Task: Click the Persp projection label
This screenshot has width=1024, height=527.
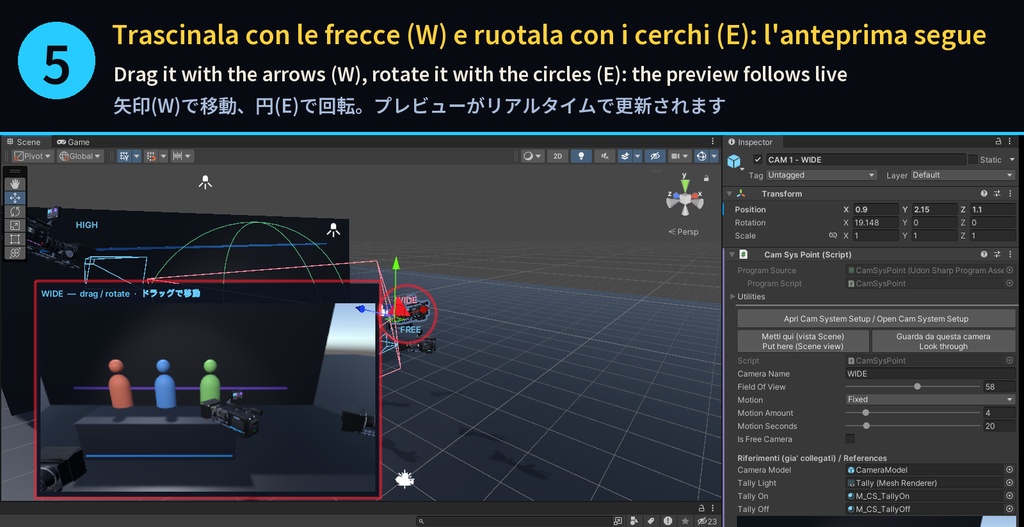Action: coord(683,232)
